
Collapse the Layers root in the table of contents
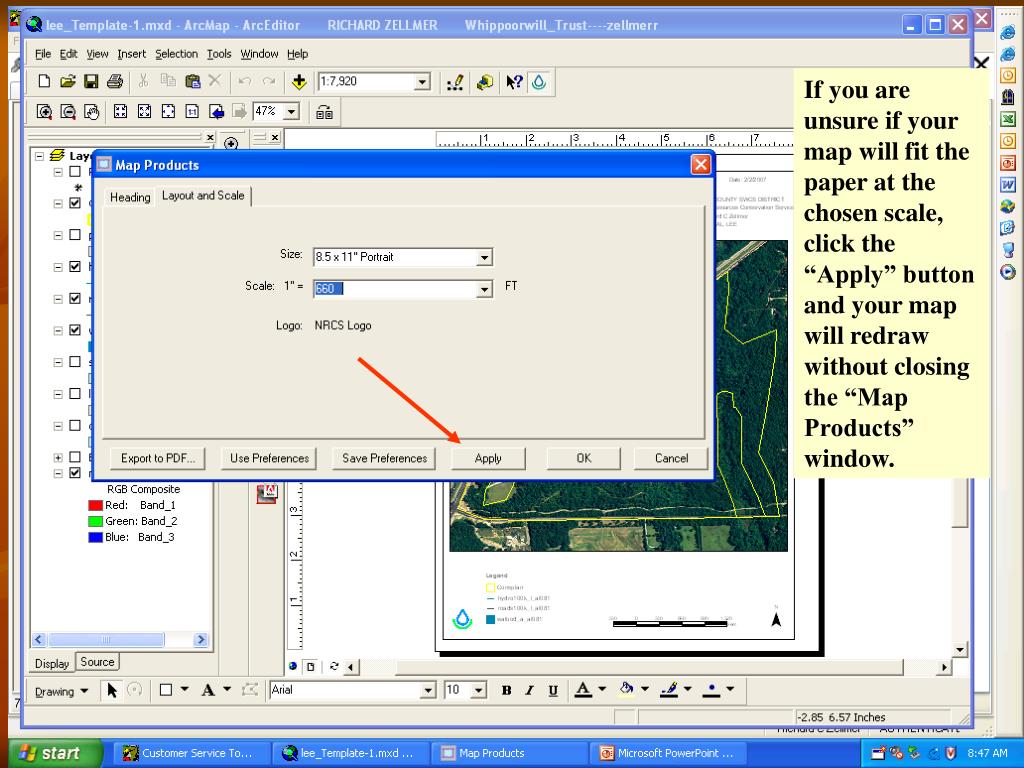(39, 156)
